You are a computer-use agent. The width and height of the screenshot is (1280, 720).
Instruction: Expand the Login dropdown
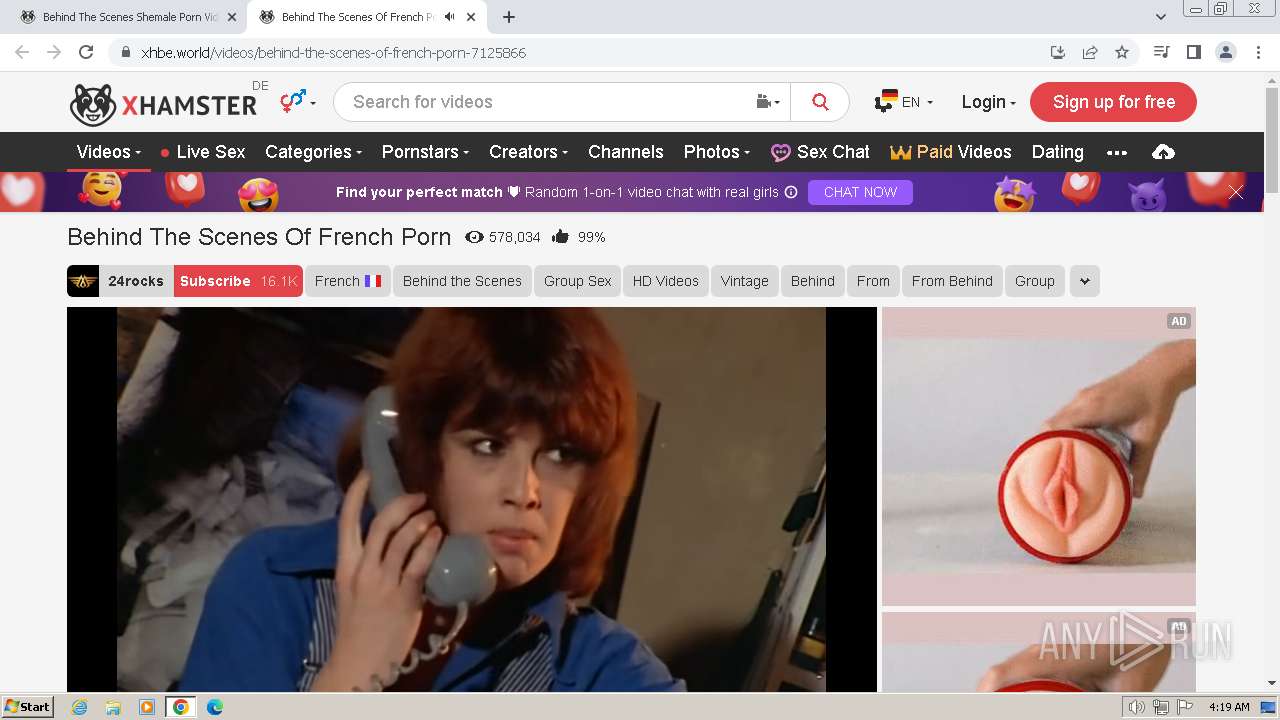click(988, 102)
